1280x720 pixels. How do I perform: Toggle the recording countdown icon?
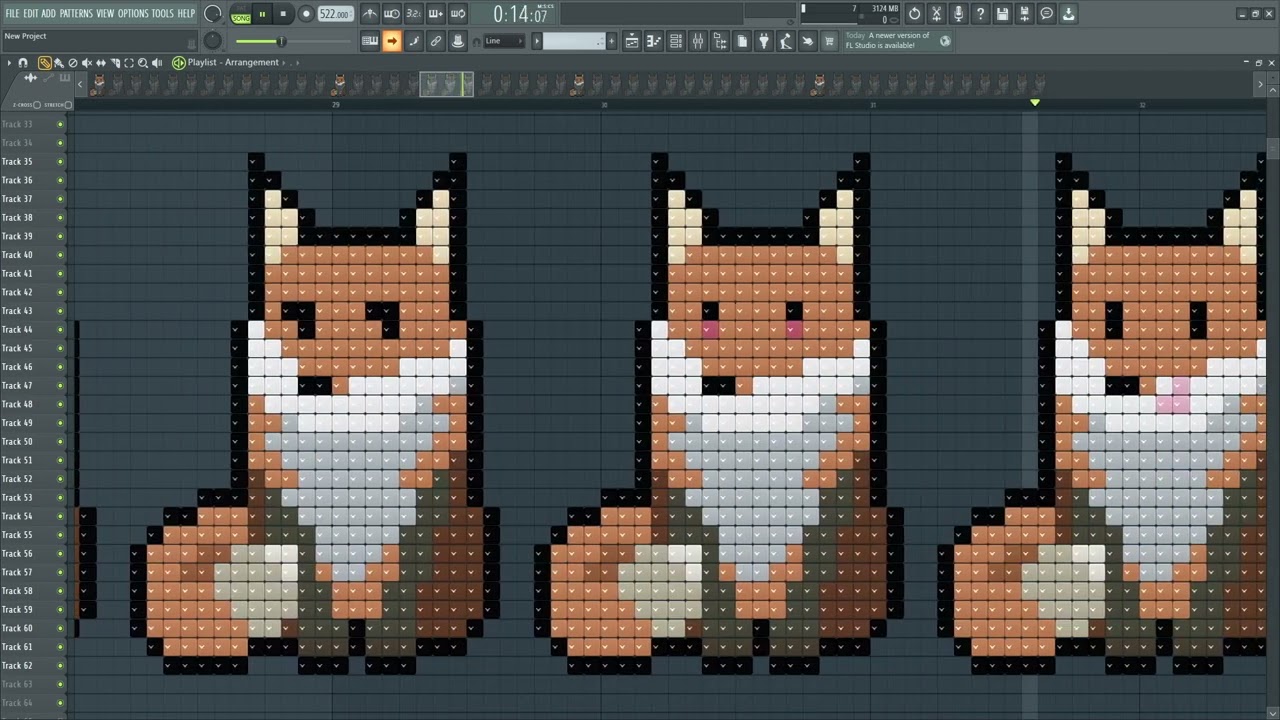pyautogui.click(x=414, y=14)
